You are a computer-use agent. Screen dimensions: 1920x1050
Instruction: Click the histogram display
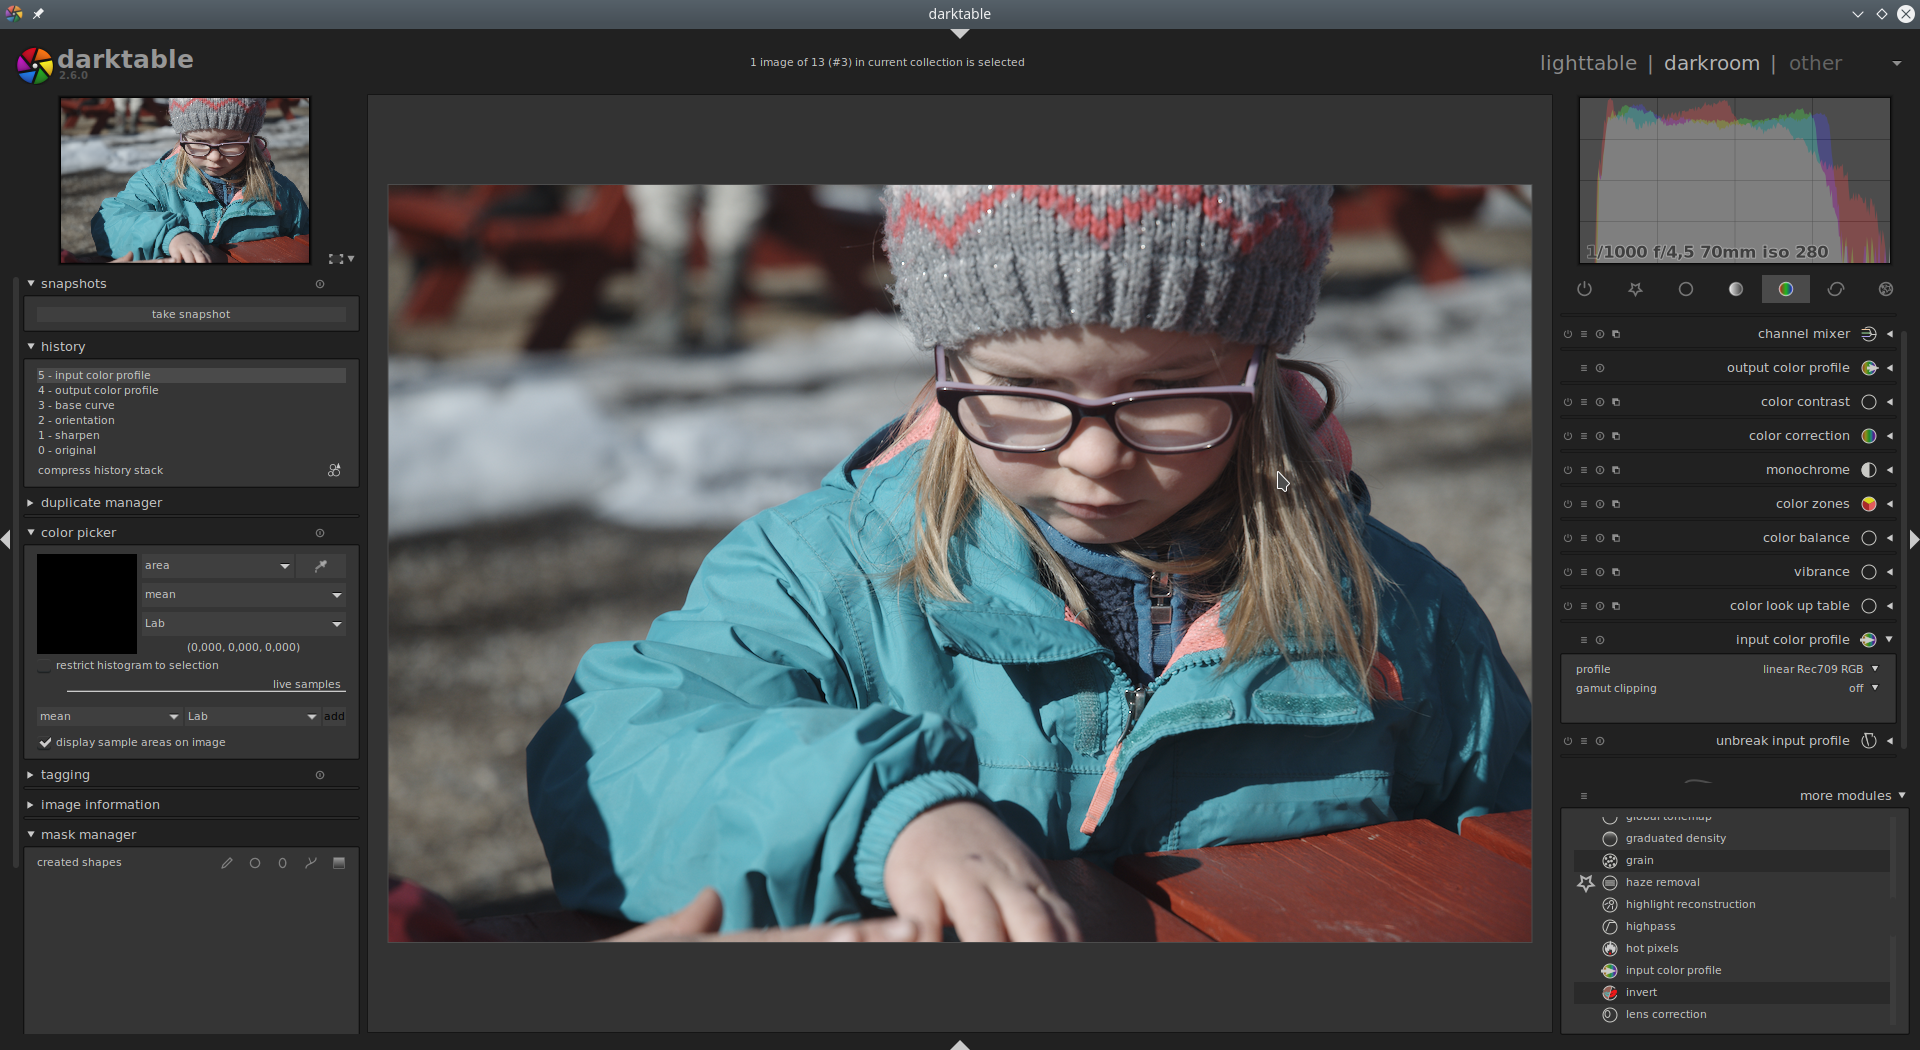pyautogui.click(x=1735, y=181)
